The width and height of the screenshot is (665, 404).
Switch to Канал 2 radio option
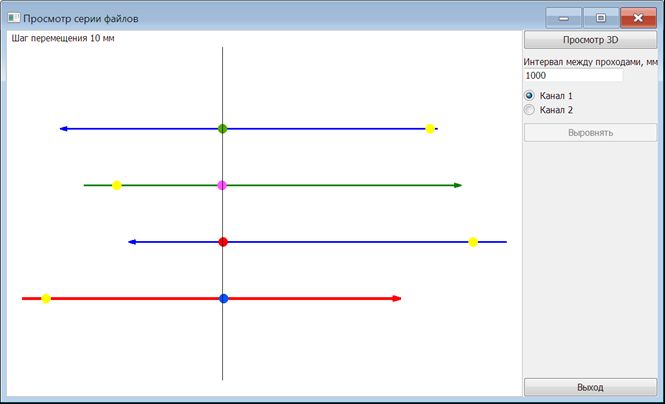(530, 110)
